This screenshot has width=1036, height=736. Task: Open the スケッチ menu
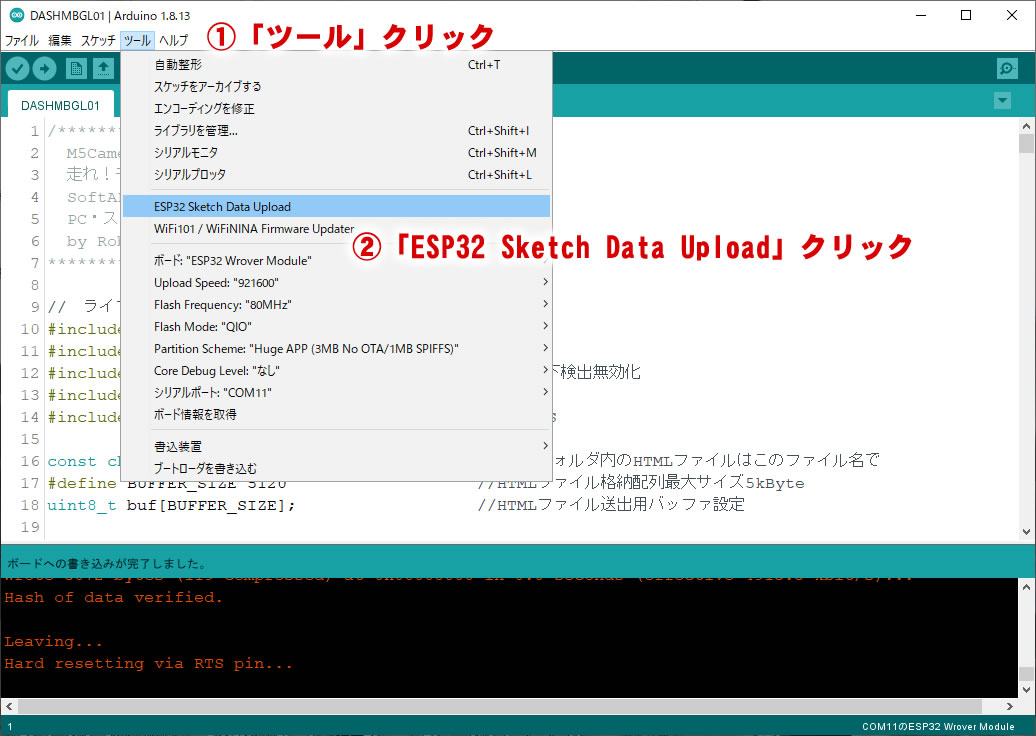[98, 40]
